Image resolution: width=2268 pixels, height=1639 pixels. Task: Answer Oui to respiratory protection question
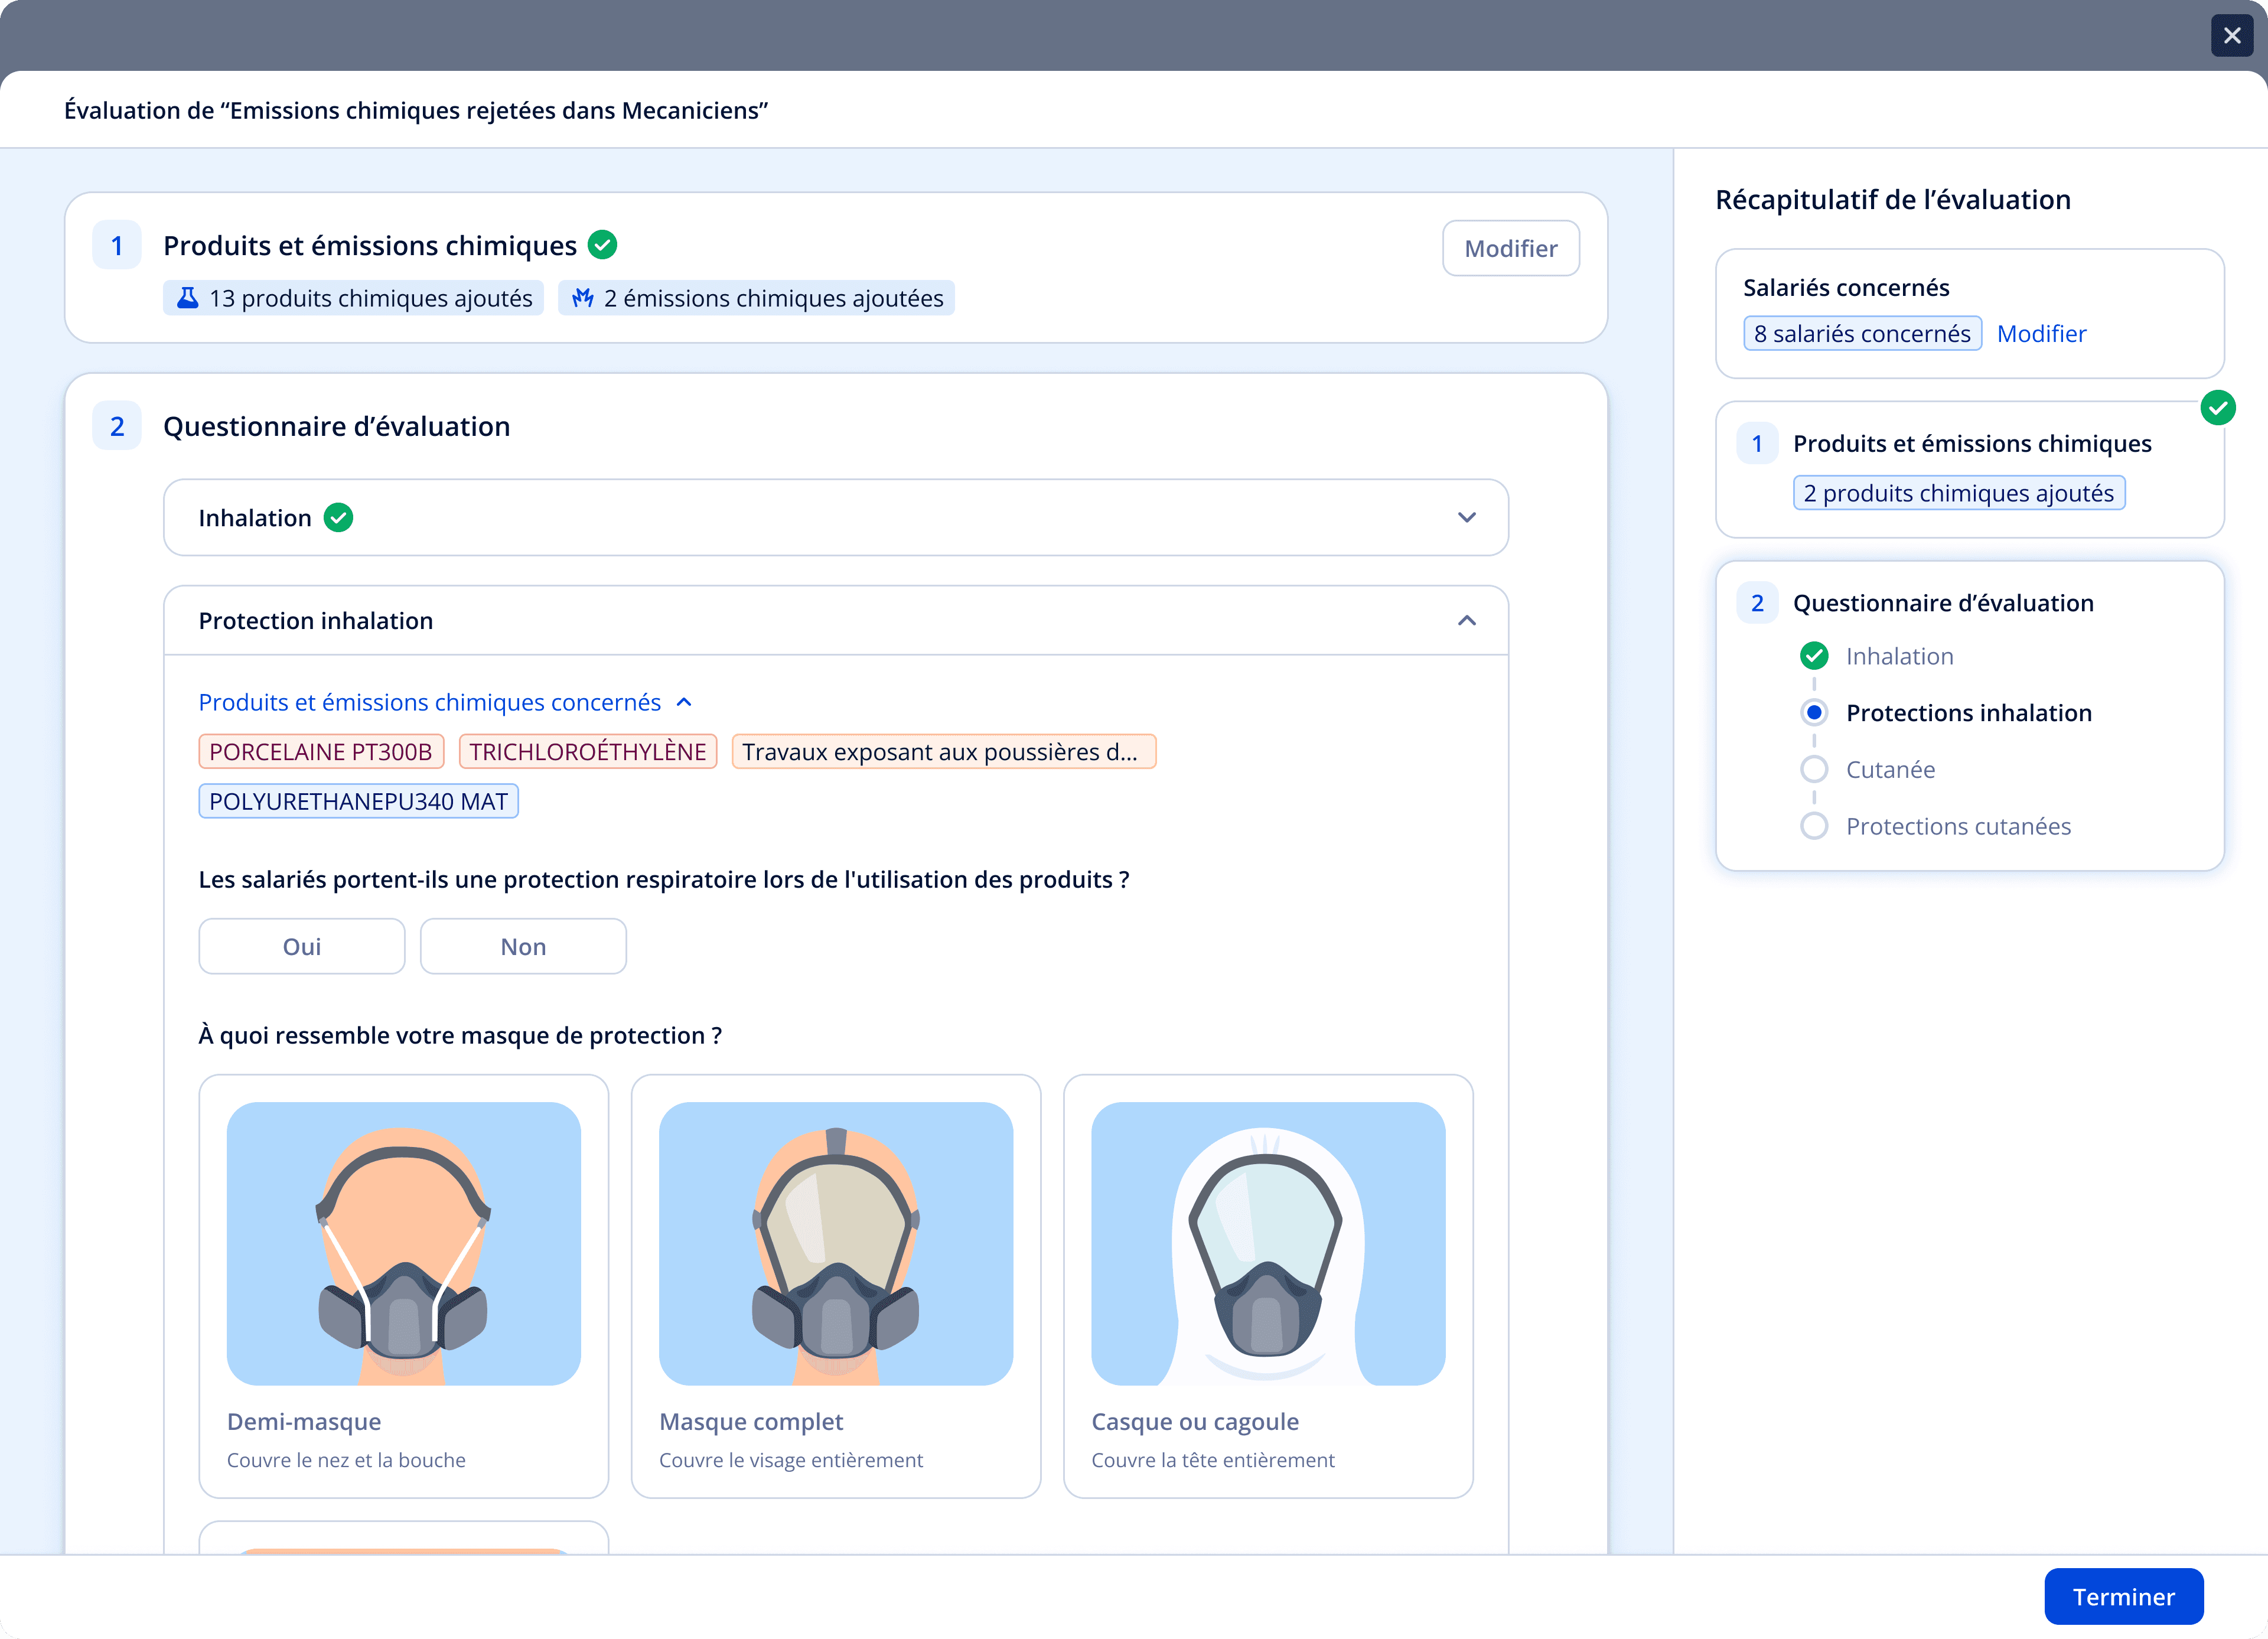pyautogui.click(x=301, y=946)
